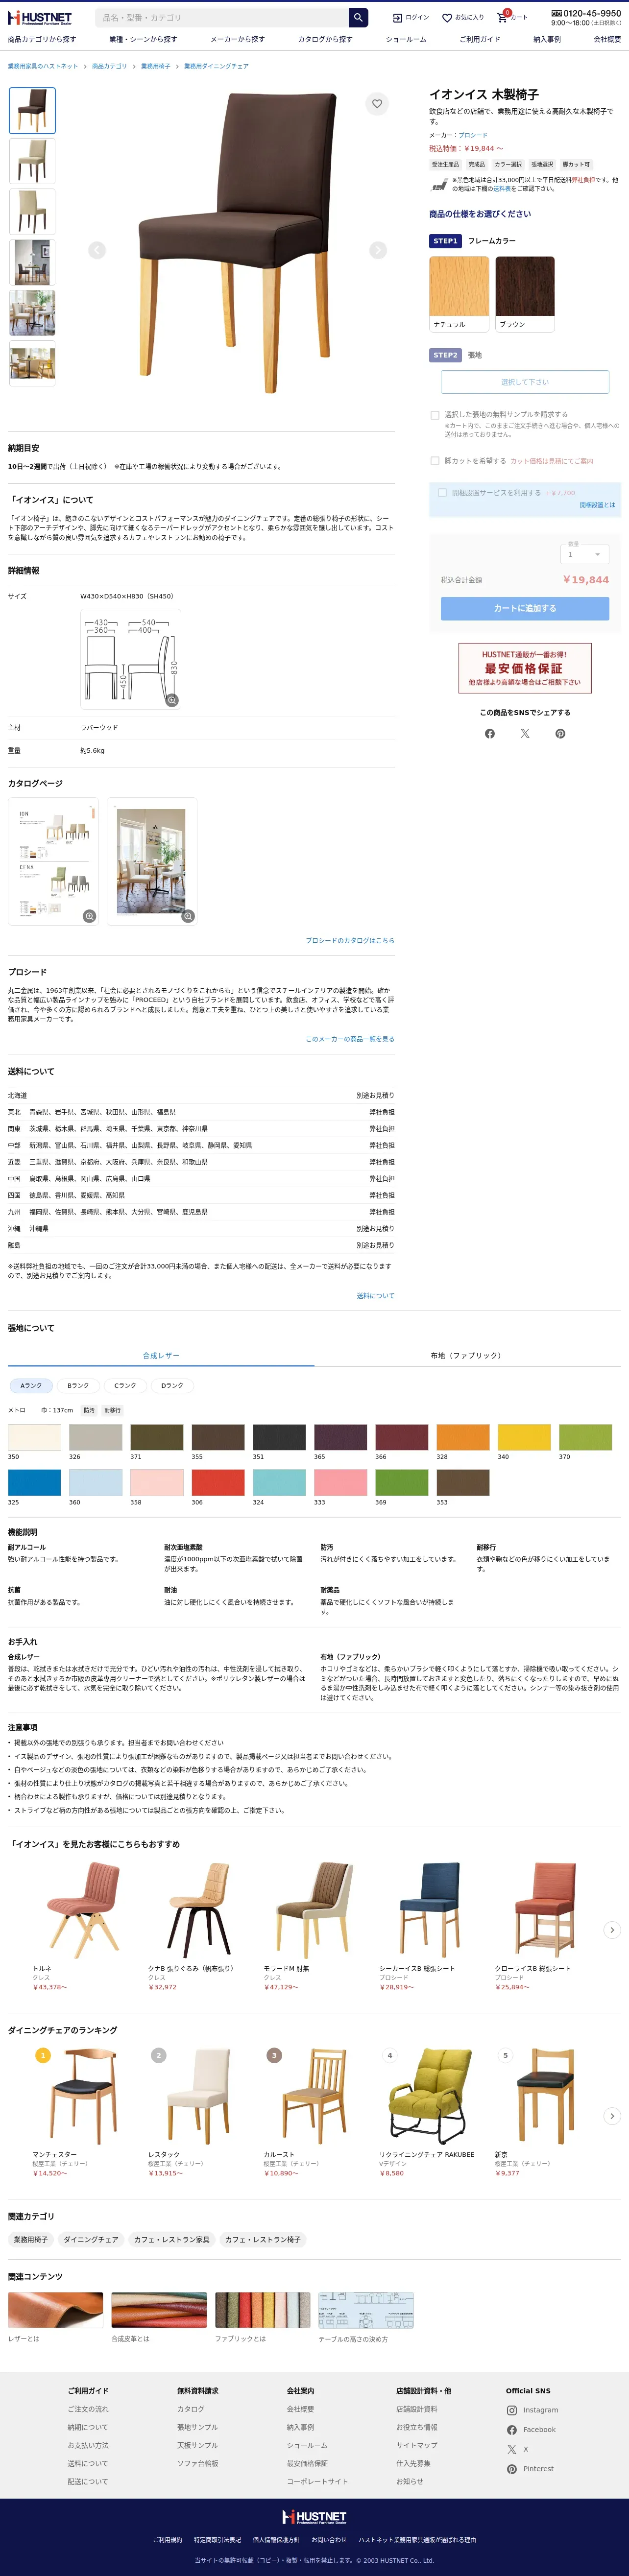Open マンチェスター ranking chair
The height and width of the screenshot is (2576, 629).
(84, 2112)
